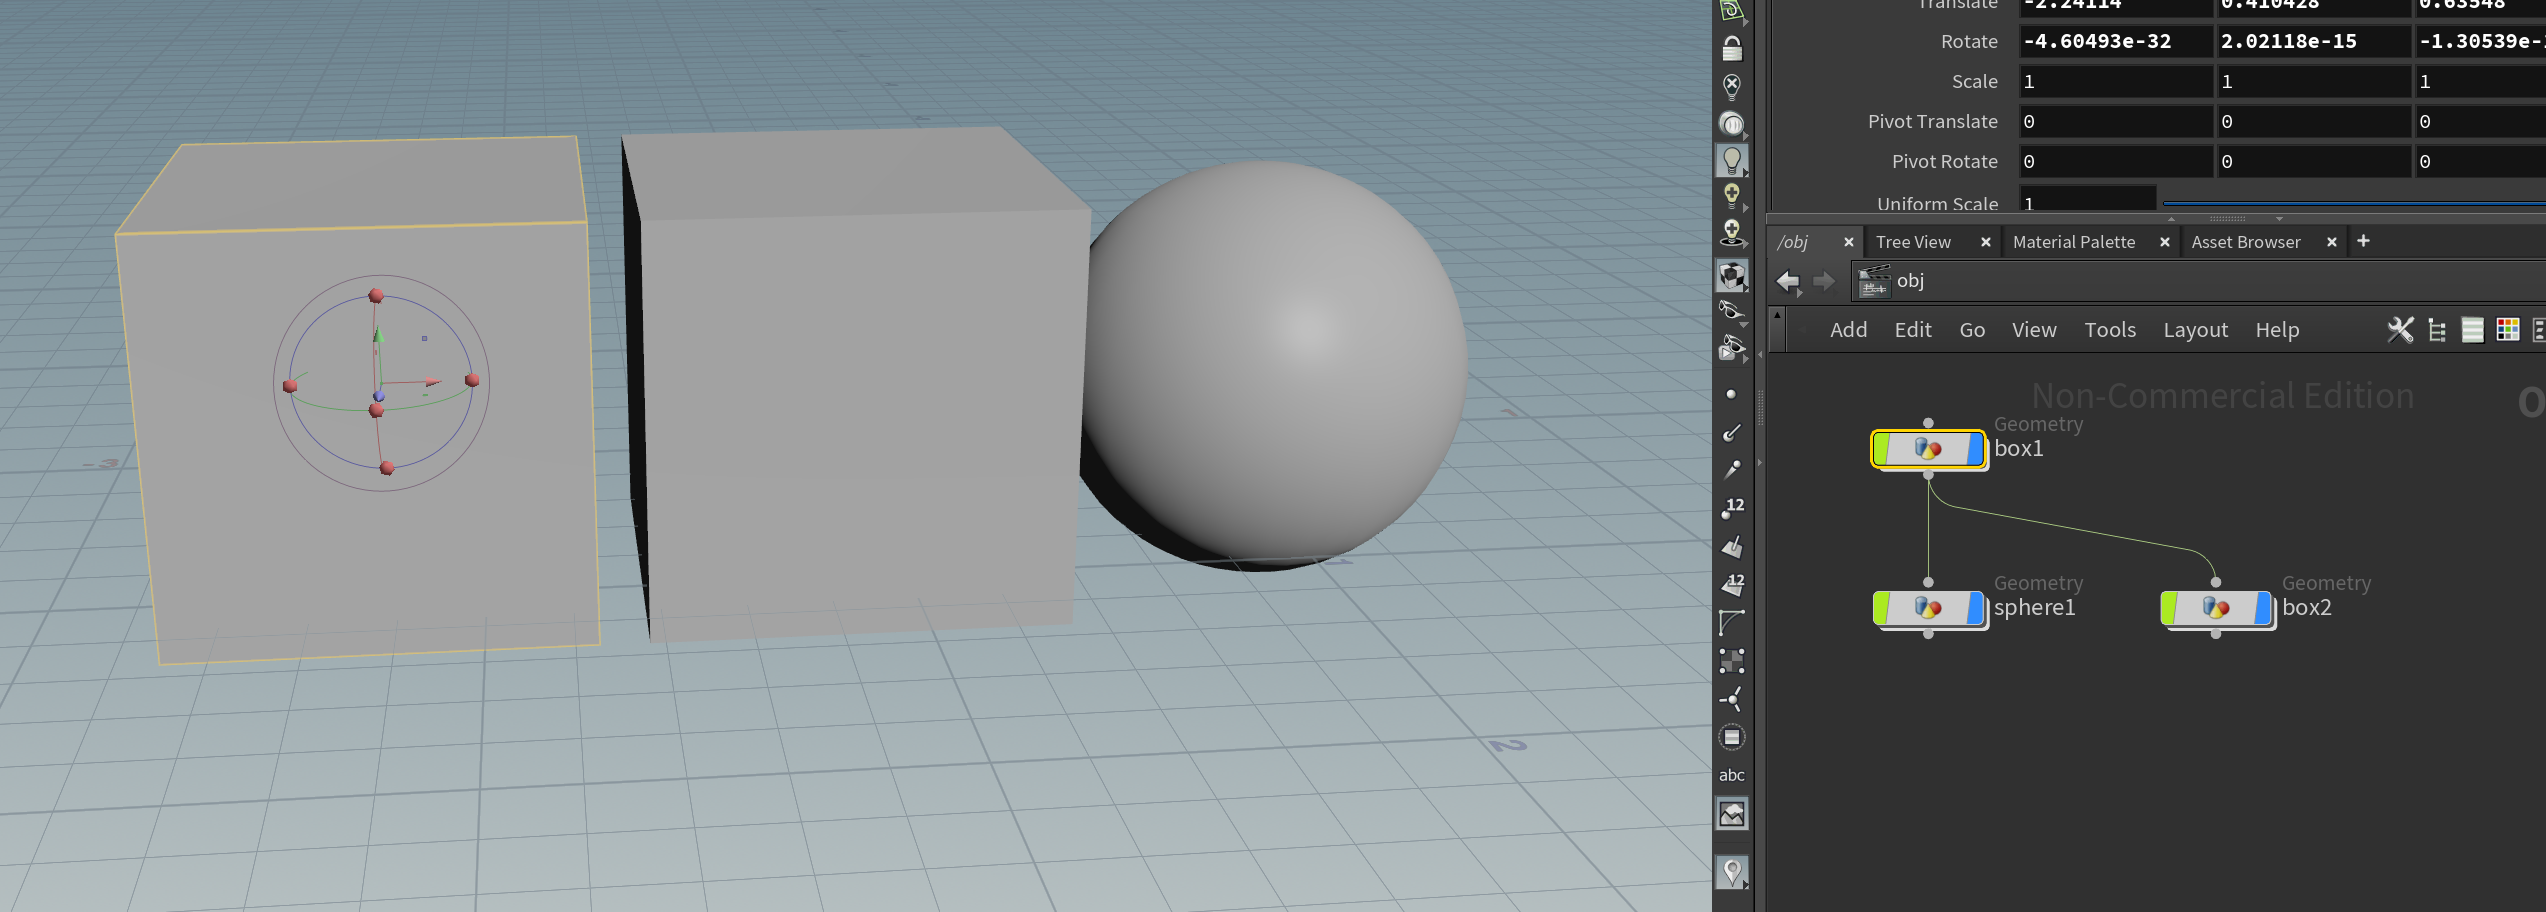Image resolution: width=2546 pixels, height=912 pixels.
Task: Click the pin icon in display toolbar
Action: pos(1732,872)
